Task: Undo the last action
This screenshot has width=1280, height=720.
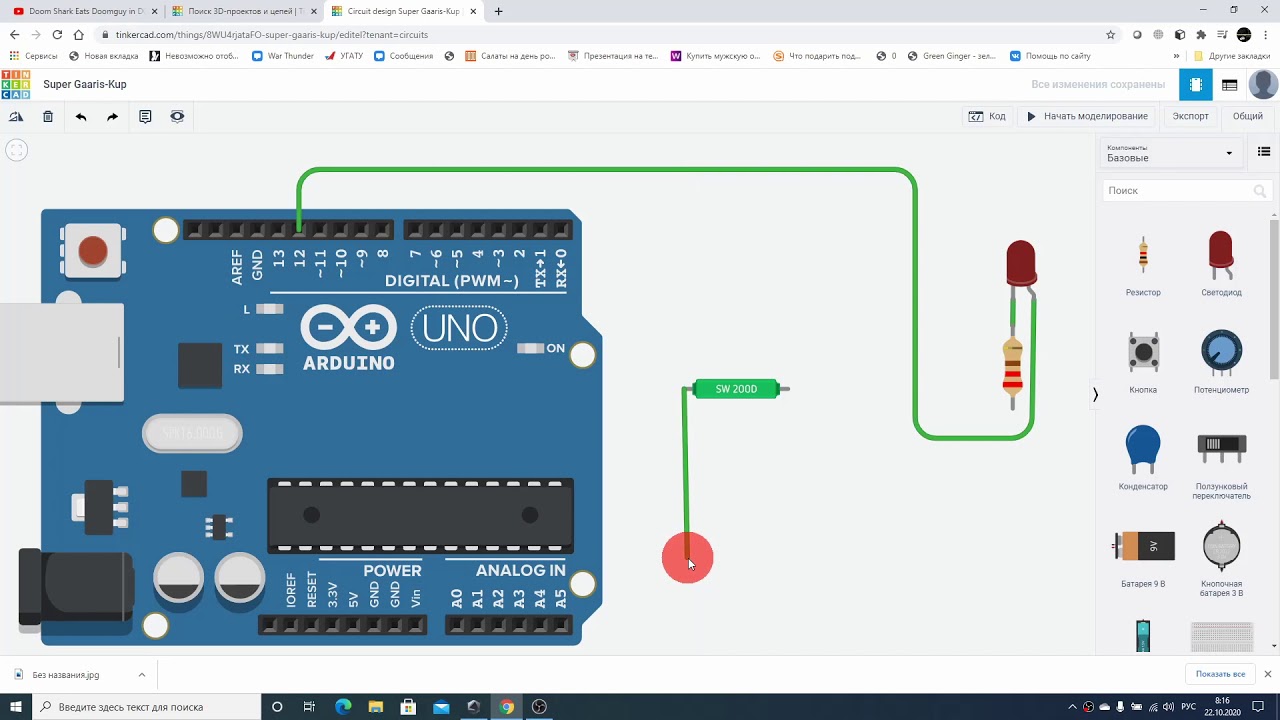Action: click(81, 117)
